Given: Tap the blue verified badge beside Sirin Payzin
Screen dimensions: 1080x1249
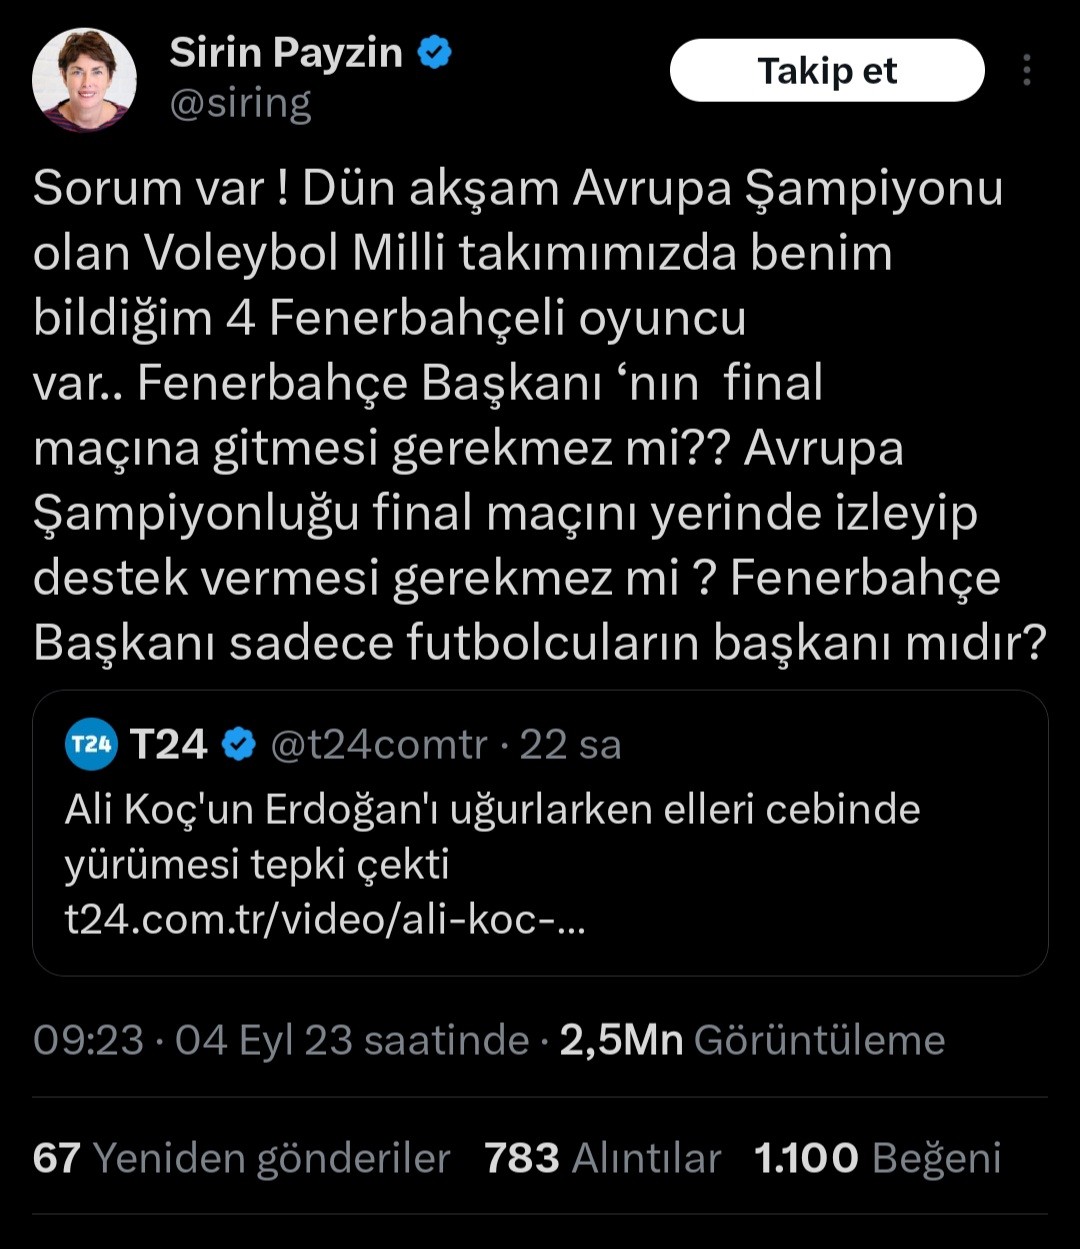Looking at the screenshot, I should click(x=435, y=53).
